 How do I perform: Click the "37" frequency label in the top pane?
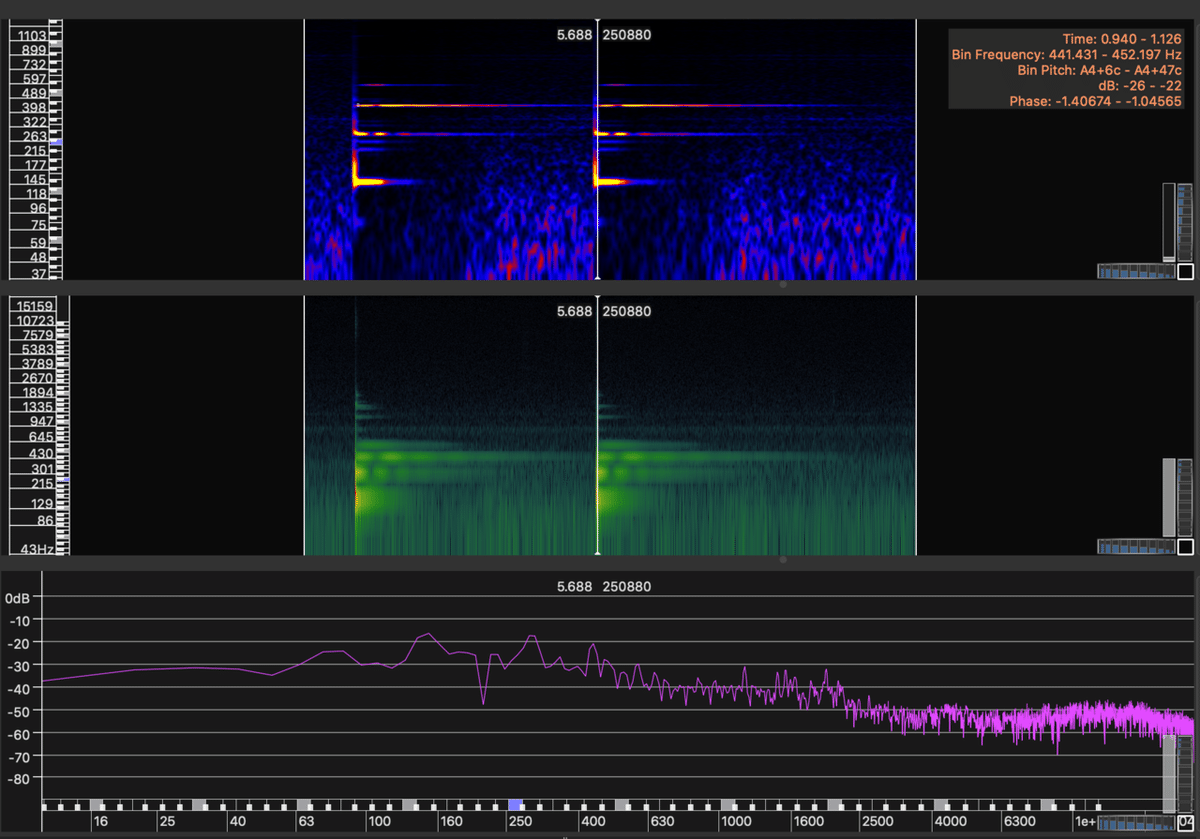[39, 273]
